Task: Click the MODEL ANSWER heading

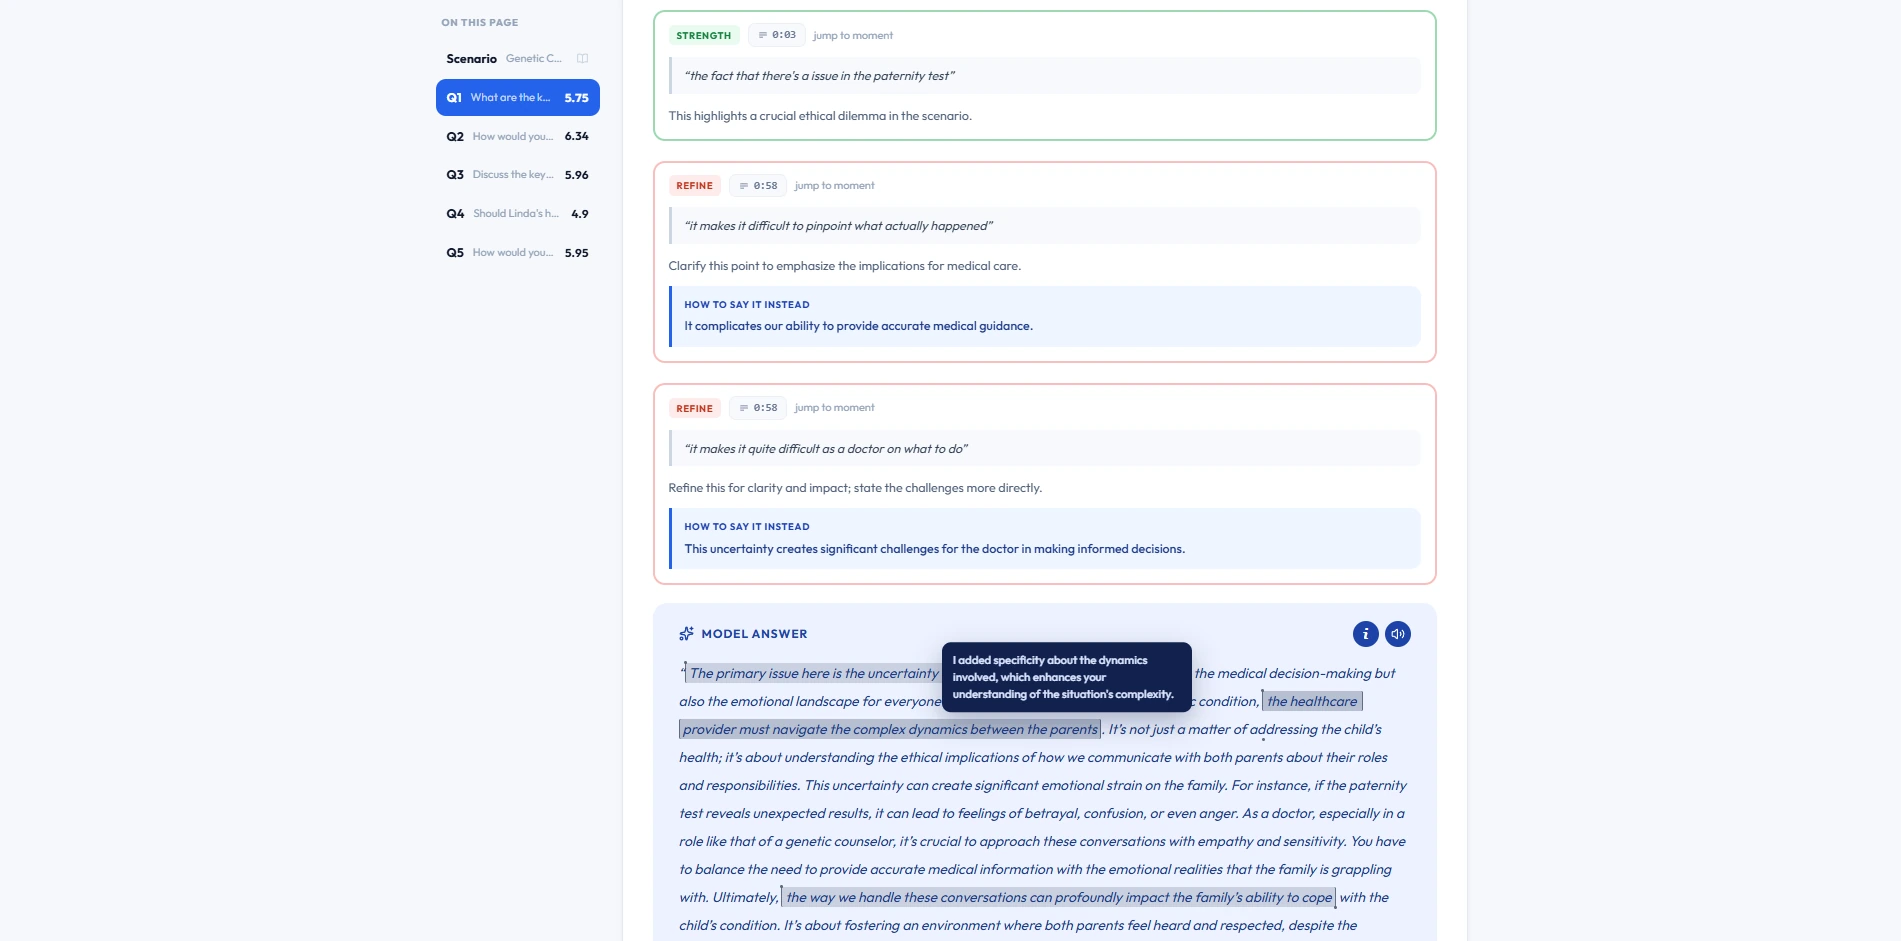Action: tap(754, 634)
